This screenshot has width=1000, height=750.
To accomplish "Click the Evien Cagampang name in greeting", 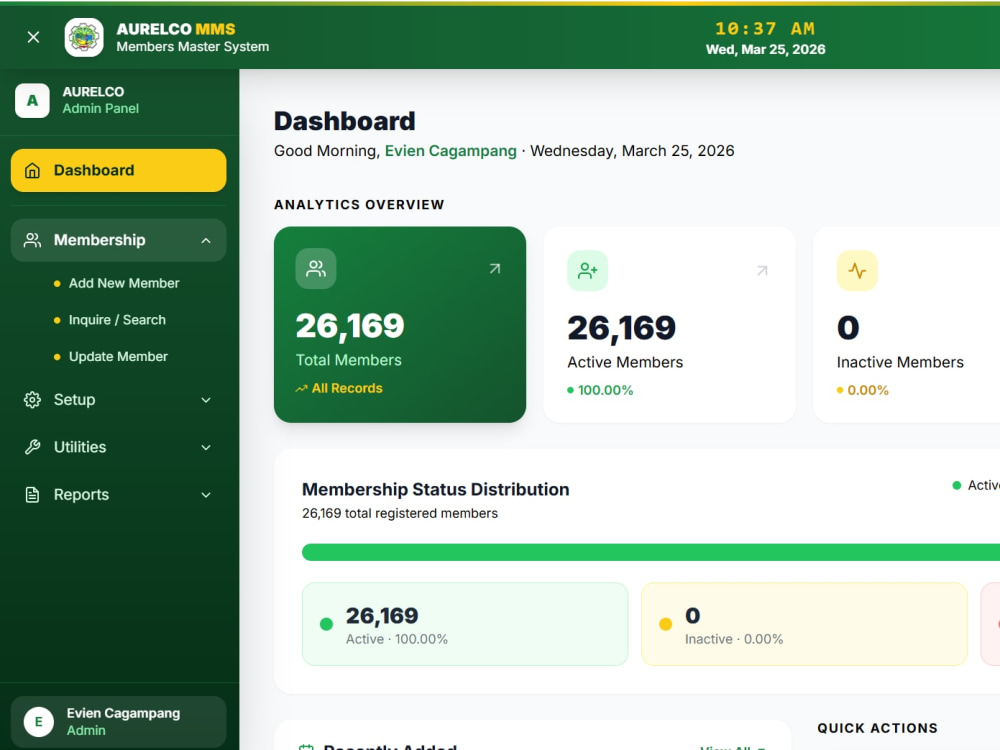I will (451, 151).
